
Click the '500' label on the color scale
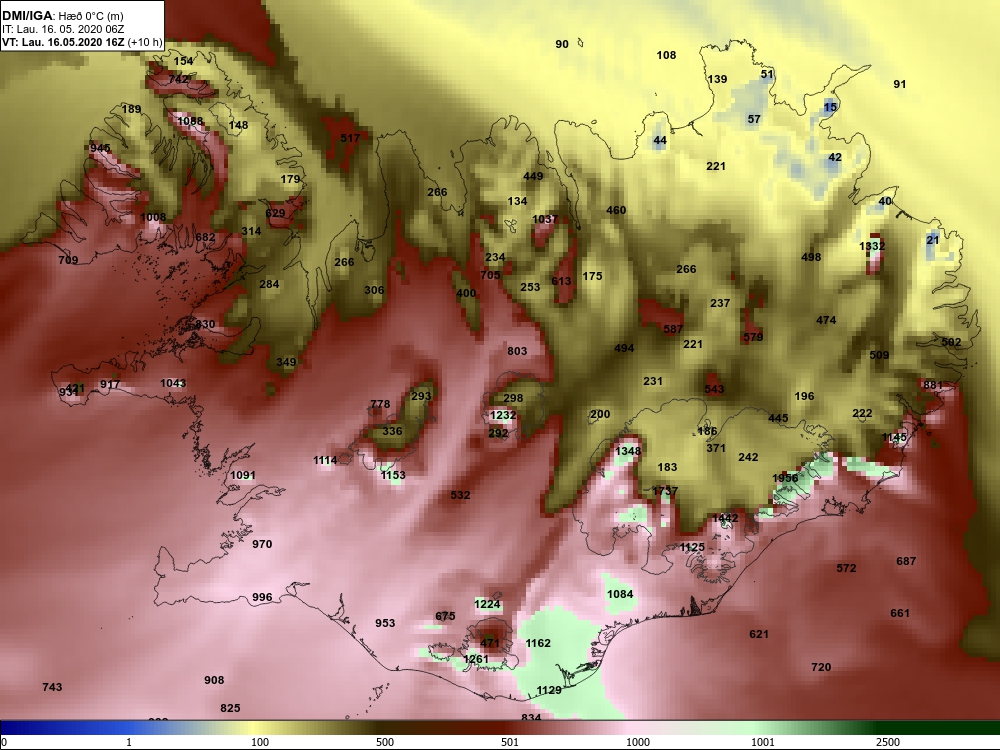[385, 742]
